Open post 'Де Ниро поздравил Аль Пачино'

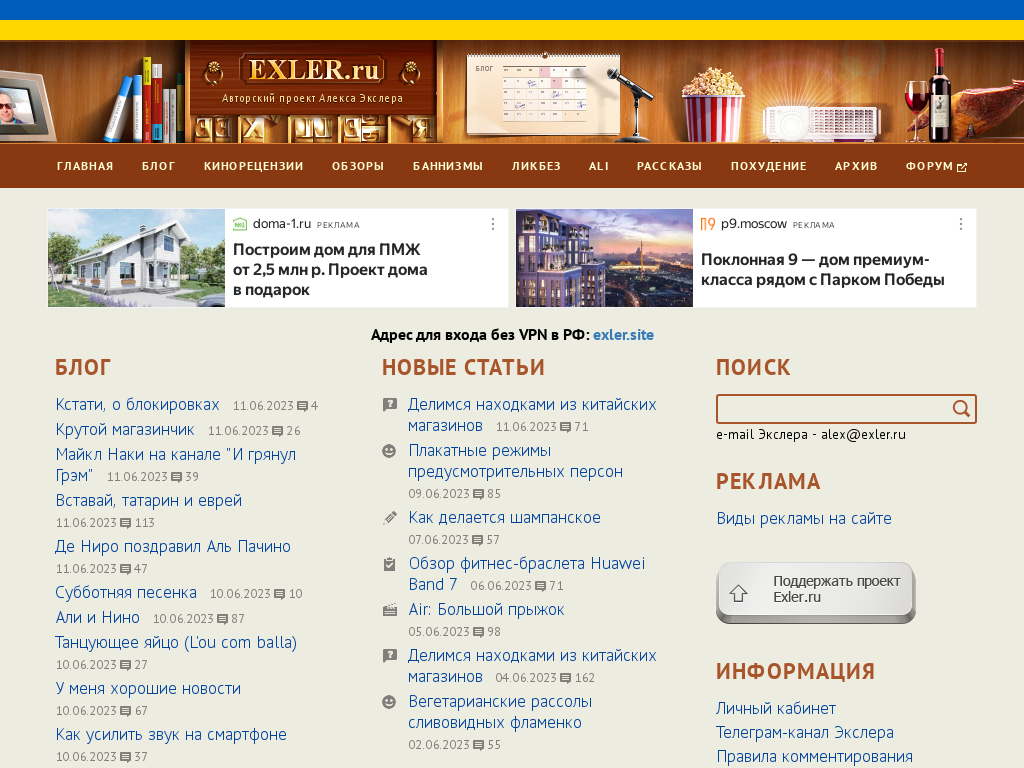173,547
